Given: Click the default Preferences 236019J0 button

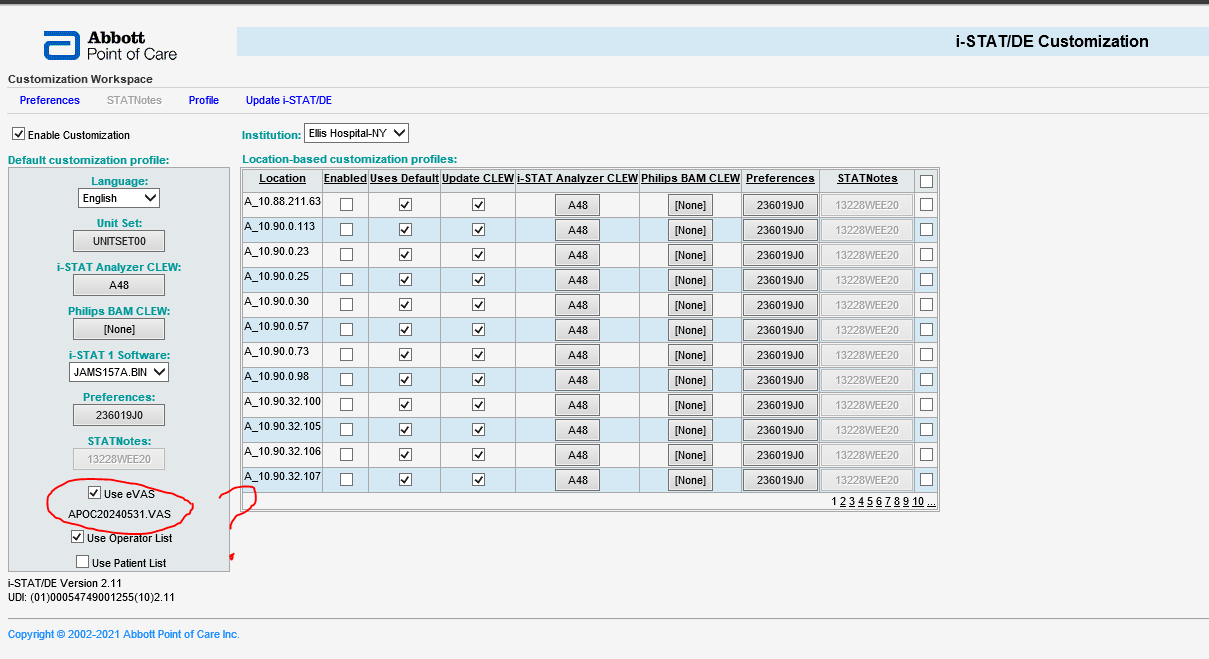Looking at the screenshot, I should tap(119, 415).
